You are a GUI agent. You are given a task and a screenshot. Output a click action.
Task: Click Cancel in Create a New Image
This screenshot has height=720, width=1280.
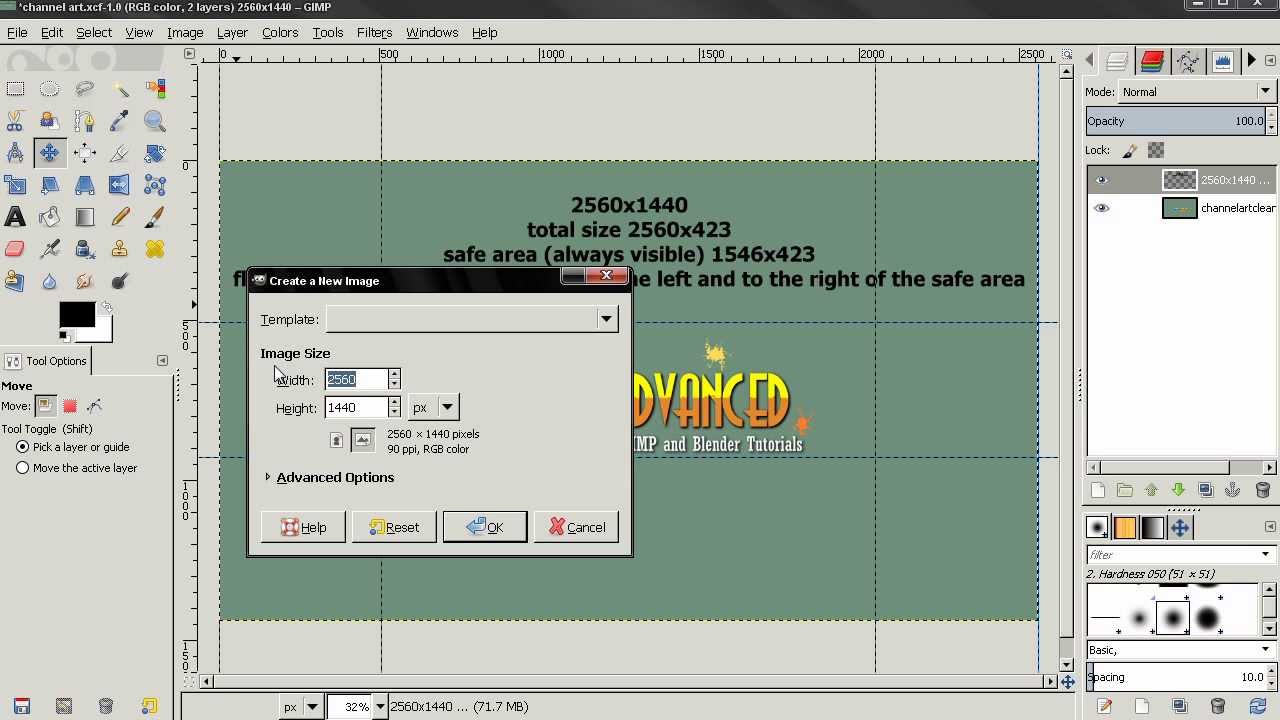coord(576,527)
